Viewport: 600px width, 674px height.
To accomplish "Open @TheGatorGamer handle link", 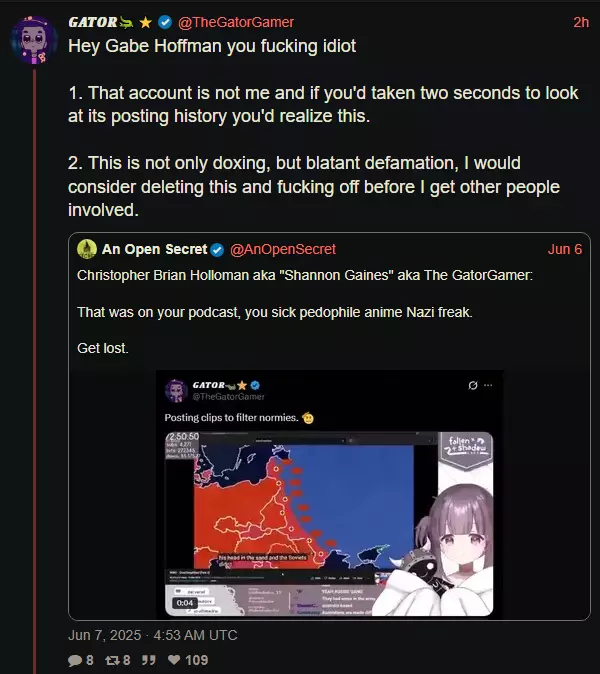I will pos(236,22).
